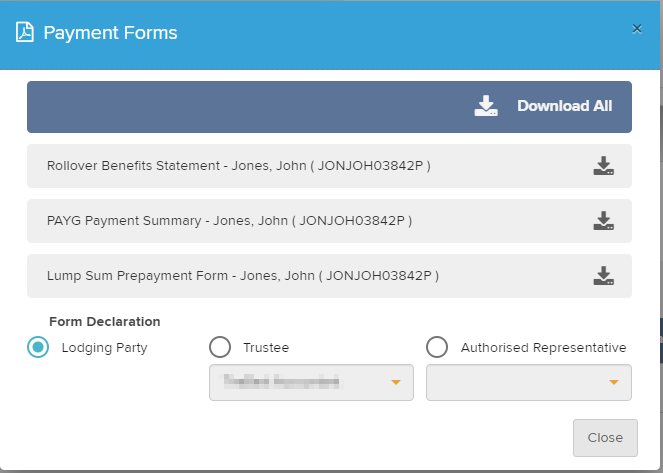
Task: Expand the Trustee dropdown arrow
Action: (396, 383)
